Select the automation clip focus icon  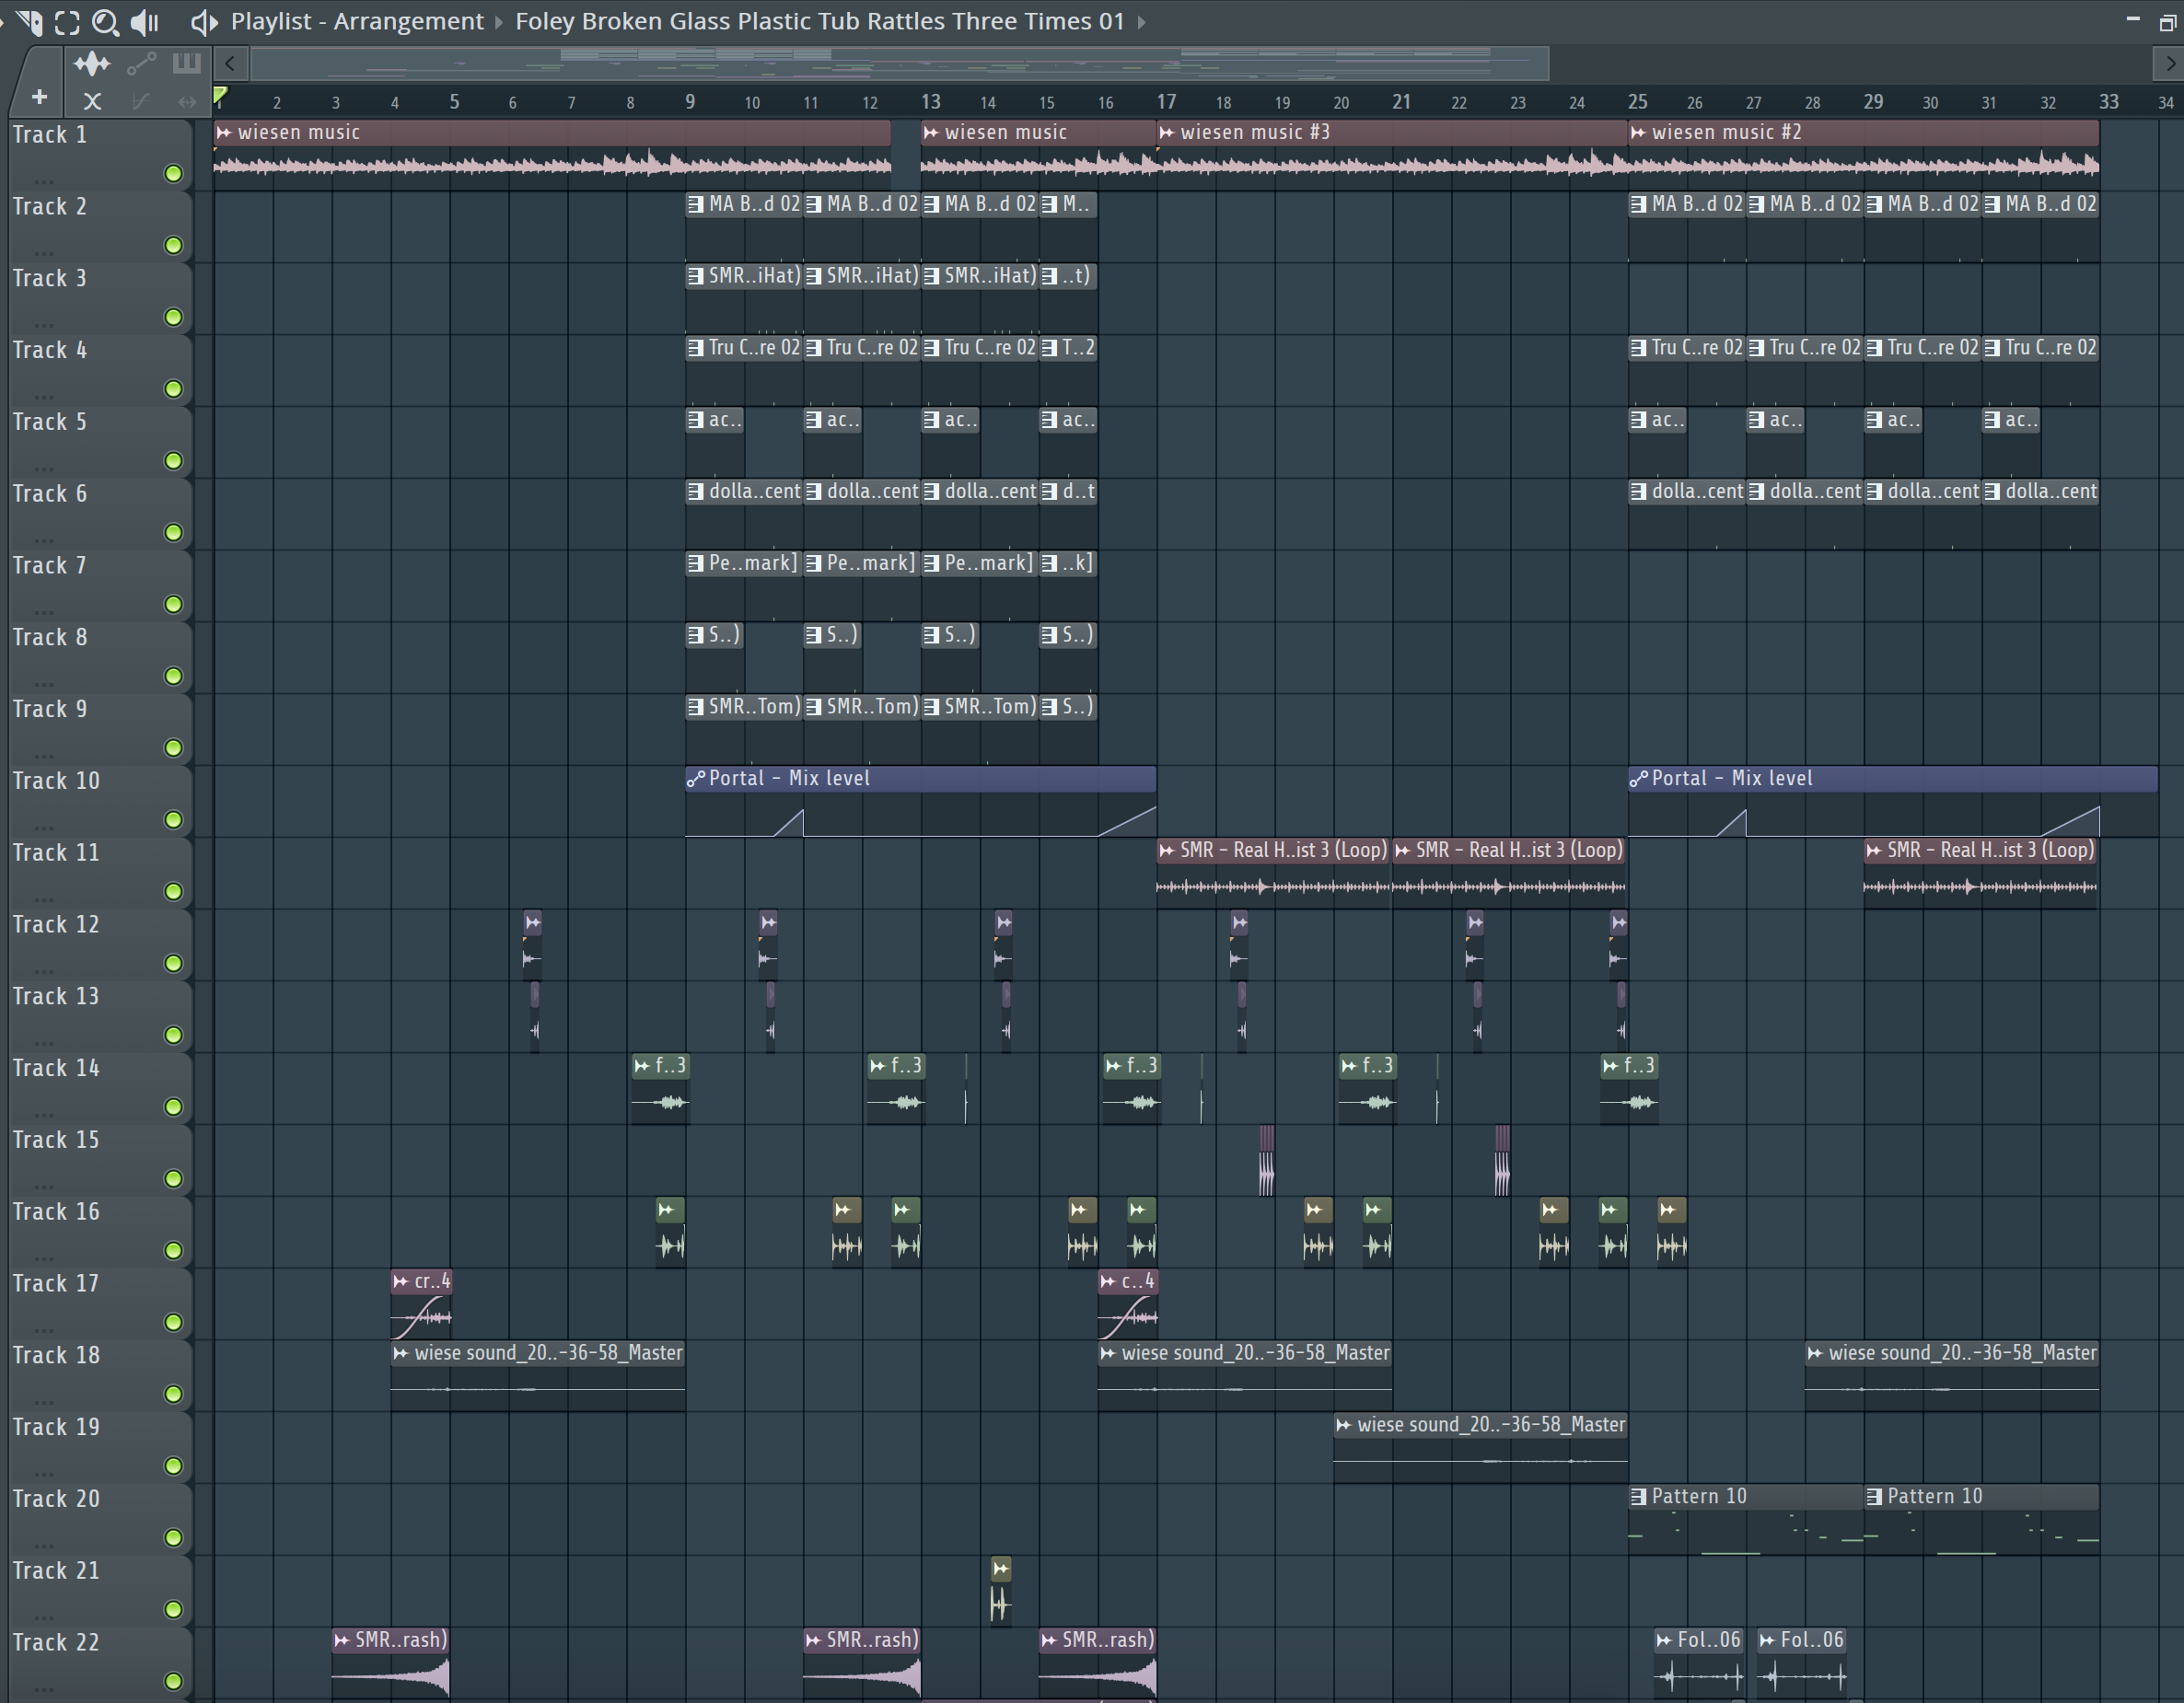pos(141,64)
